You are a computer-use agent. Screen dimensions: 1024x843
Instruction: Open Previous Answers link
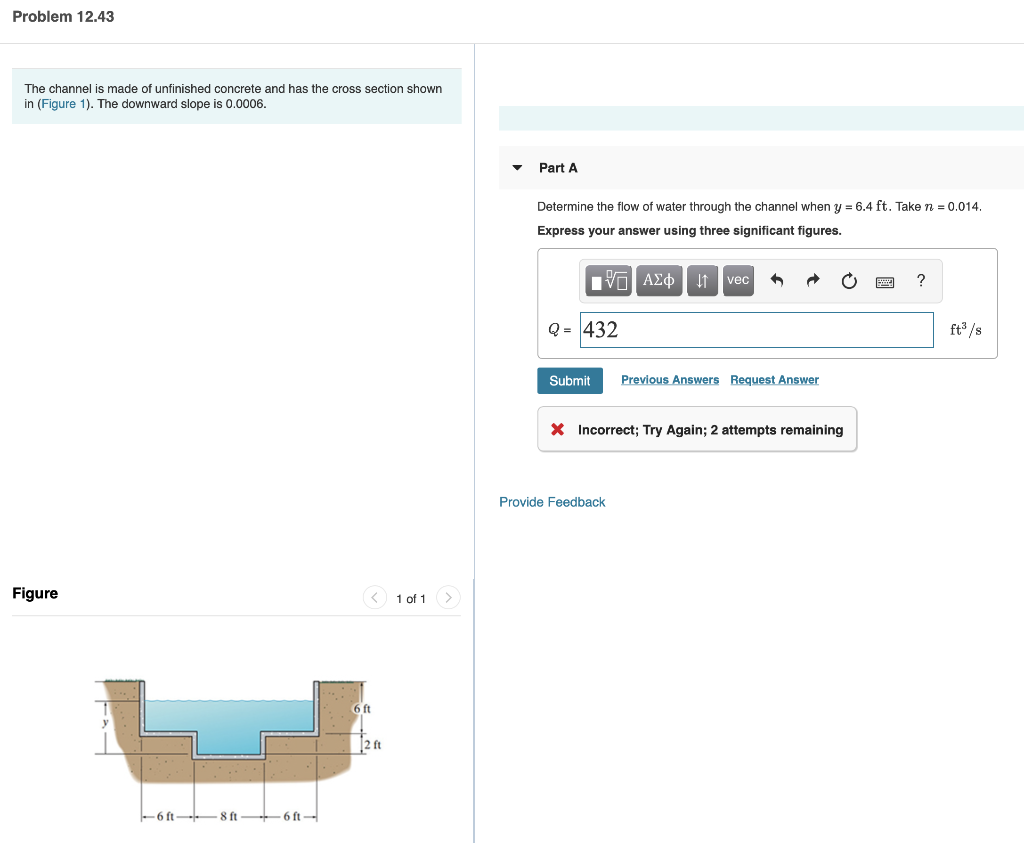[669, 380]
